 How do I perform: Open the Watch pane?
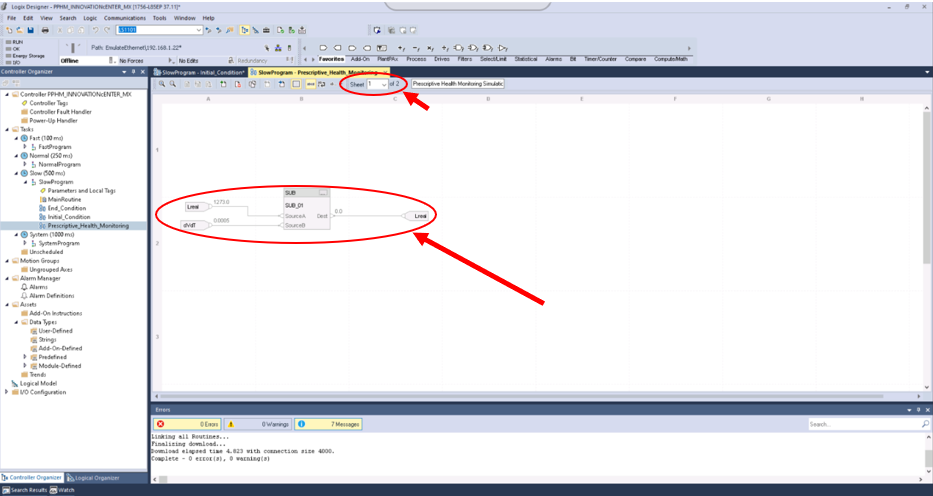pos(62,490)
